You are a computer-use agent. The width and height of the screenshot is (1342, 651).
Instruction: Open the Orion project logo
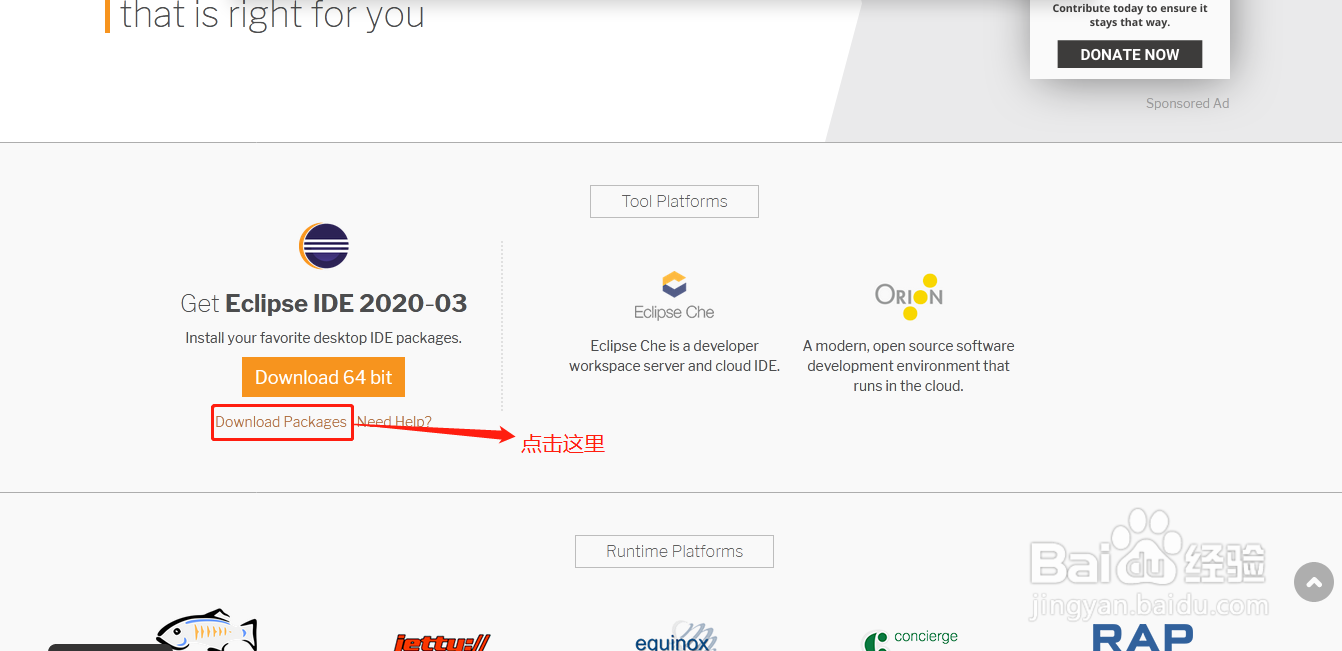click(909, 296)
